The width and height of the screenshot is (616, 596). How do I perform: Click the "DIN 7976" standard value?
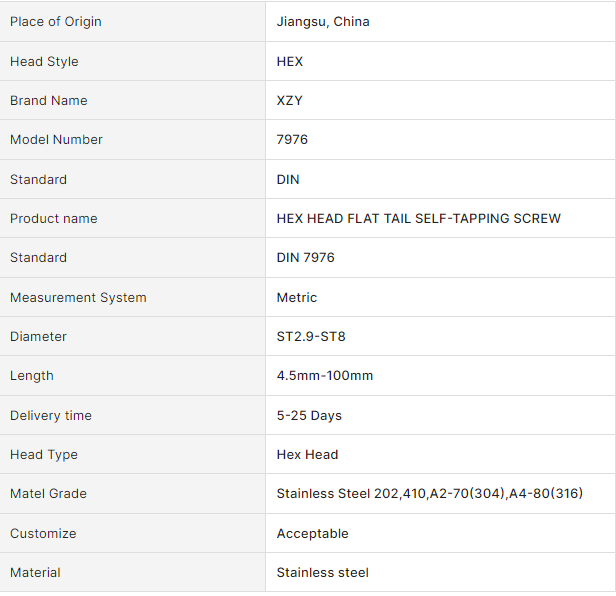coord(305,258)
